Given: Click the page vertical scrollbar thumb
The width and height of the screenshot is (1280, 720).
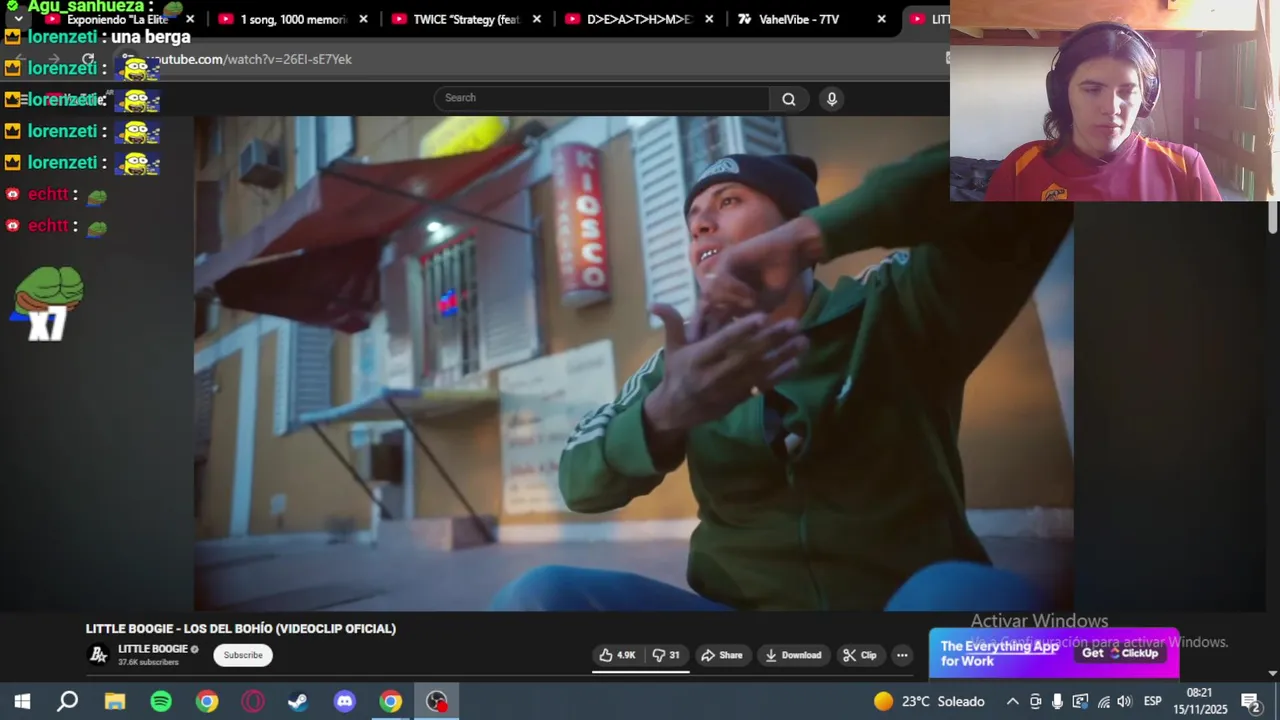Looking at the screenshot, I should pyautogui.click(x=1273, y=217).
